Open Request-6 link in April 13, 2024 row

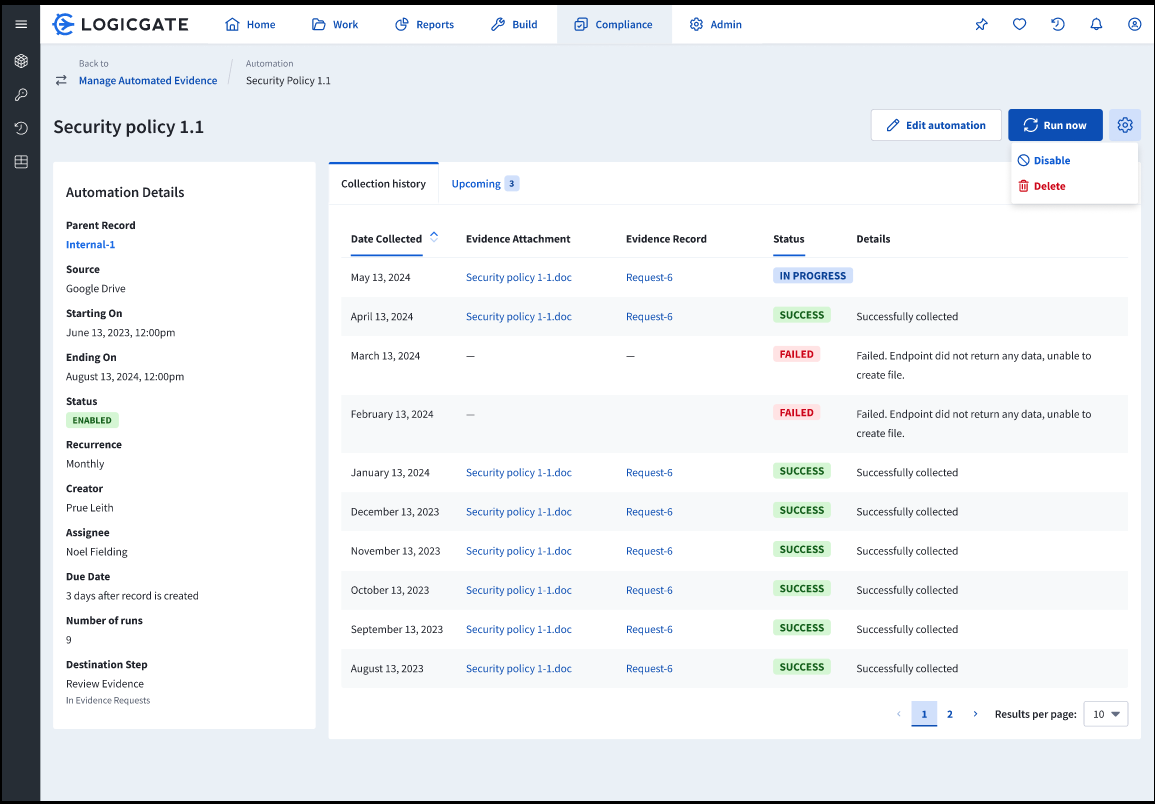click(649, 317)
